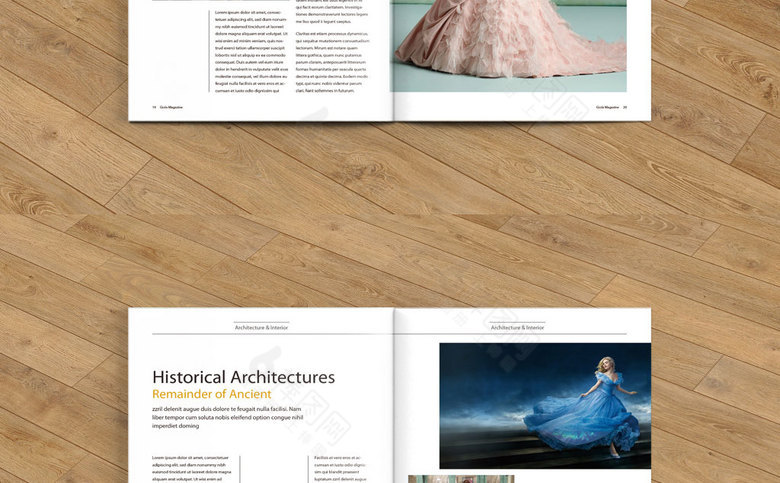Click 'Architecture & Interior' header above the blue gown photo
Viewport: 780px width, 483px height.
click(517, 327)
